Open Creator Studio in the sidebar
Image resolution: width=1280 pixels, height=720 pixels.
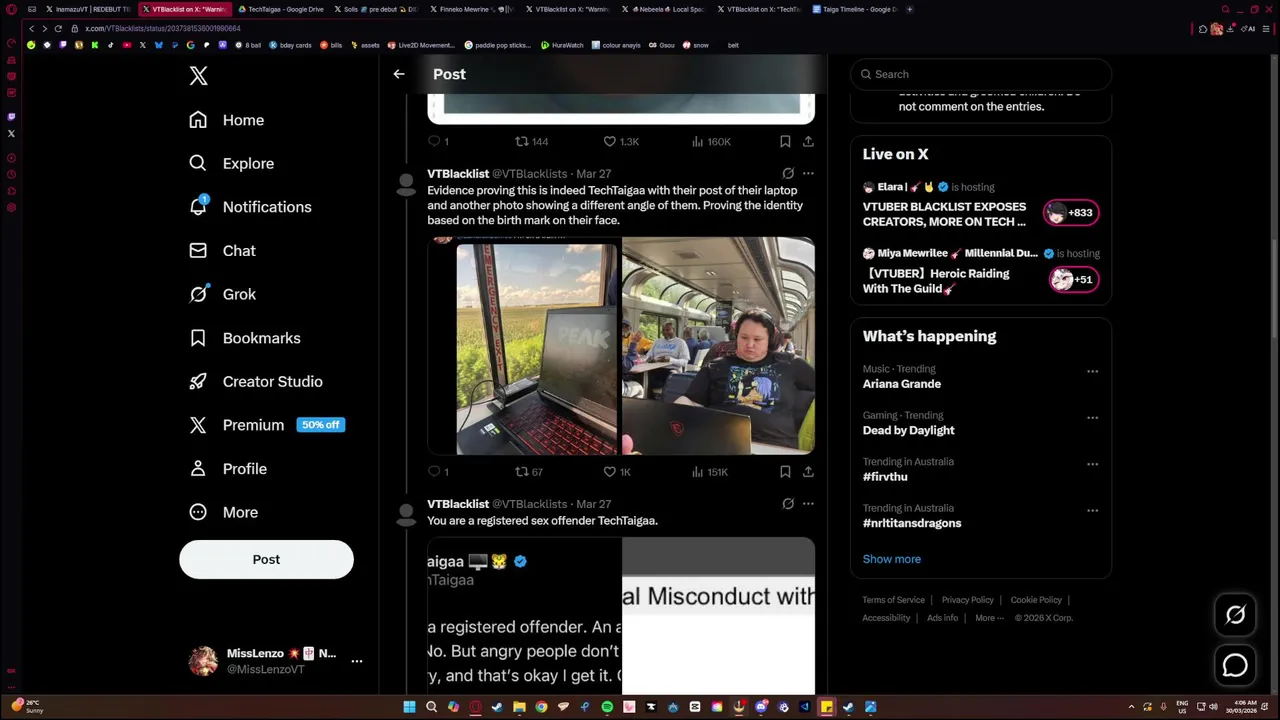point(256,381)
